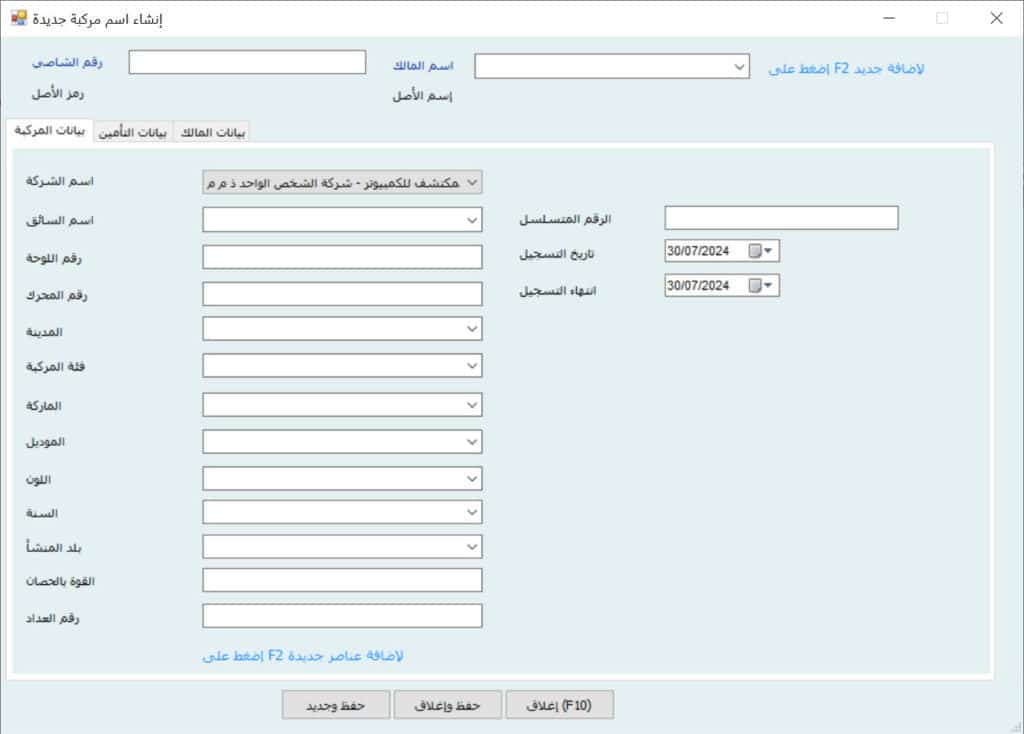1024x734 pixels.
Task: Select the بيانات المركبة tab
Action: (49, 132)
